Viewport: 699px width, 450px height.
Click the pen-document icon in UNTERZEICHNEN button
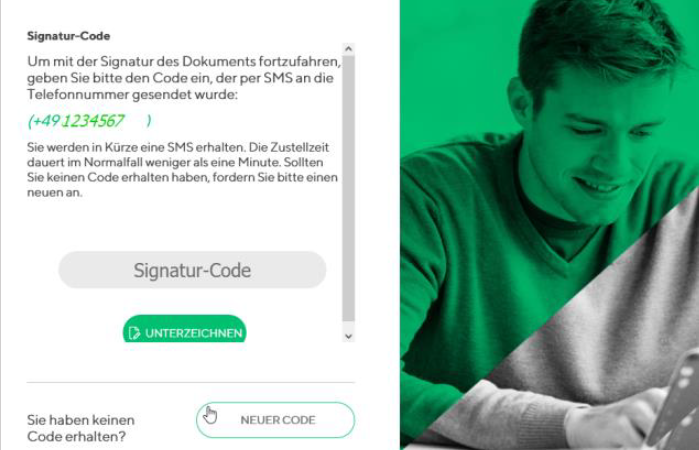coord(134,333)
